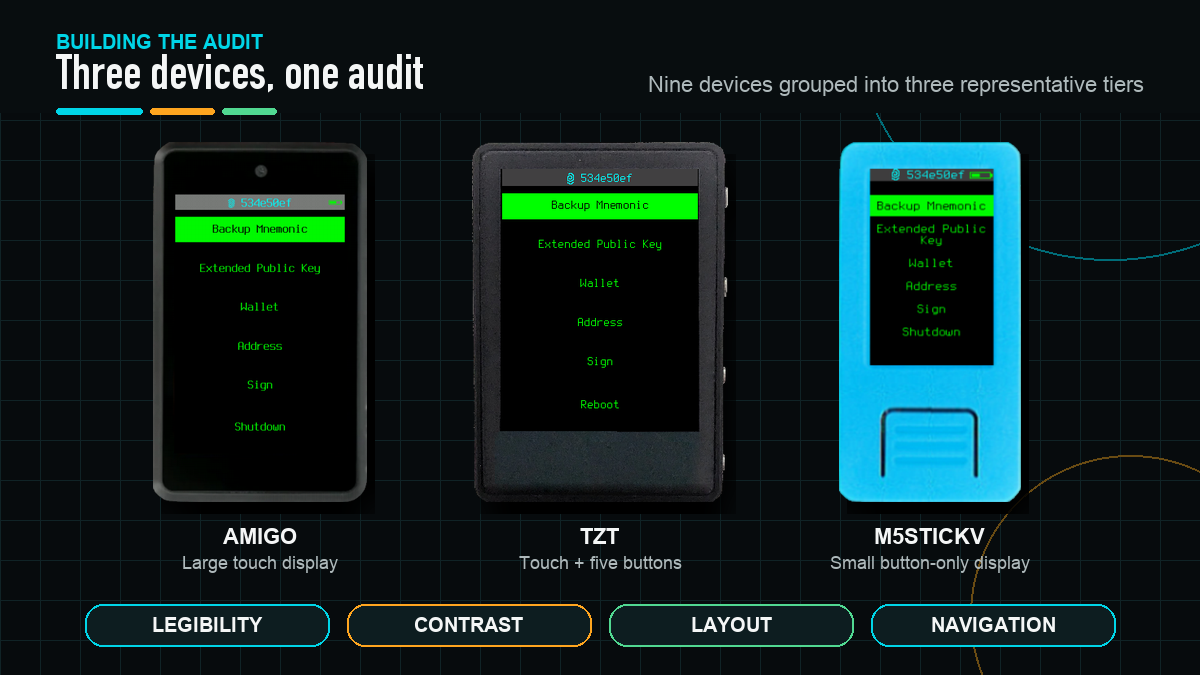Select Backup Mnemonic on the TZT screen
Image resolution: width=1200 pixels, height=675 pixels.
(x=600, y=206)
